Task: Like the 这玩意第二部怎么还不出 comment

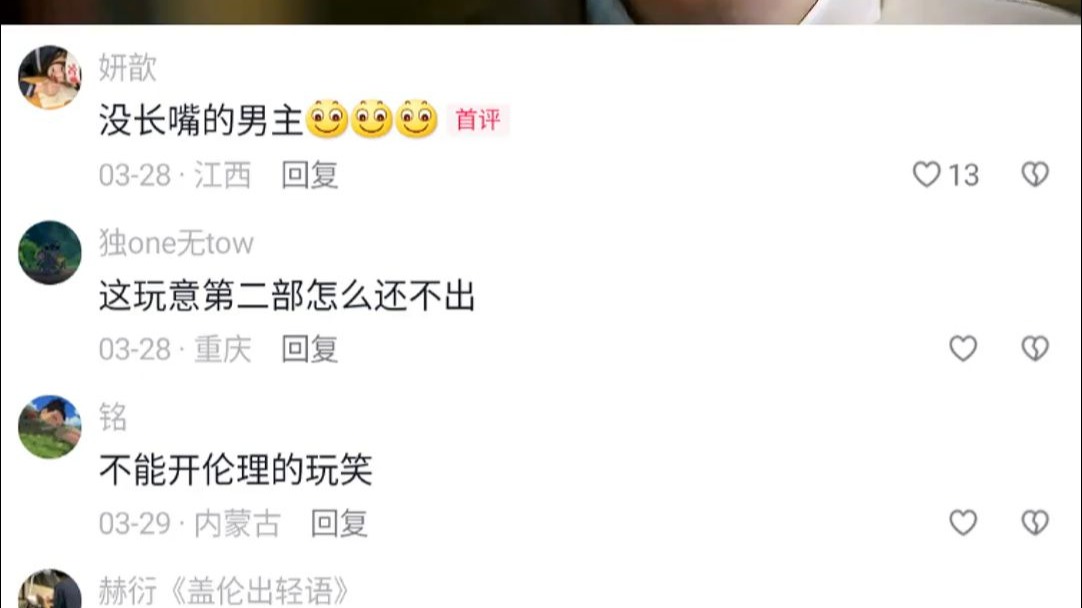Action: 963,349
